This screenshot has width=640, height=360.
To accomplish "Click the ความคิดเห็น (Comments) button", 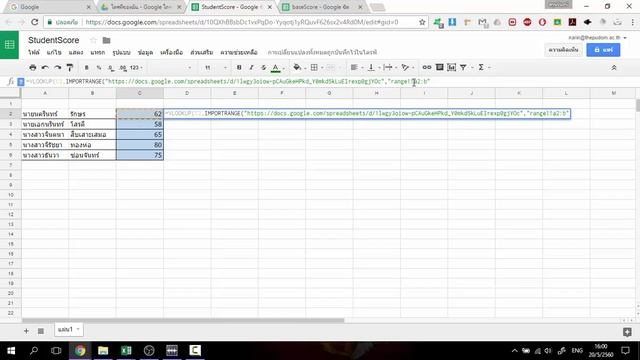I will [x=563, y=50].
